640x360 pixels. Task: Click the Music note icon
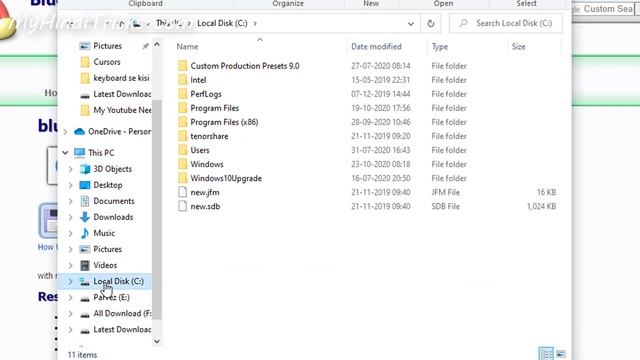(85, 233)
